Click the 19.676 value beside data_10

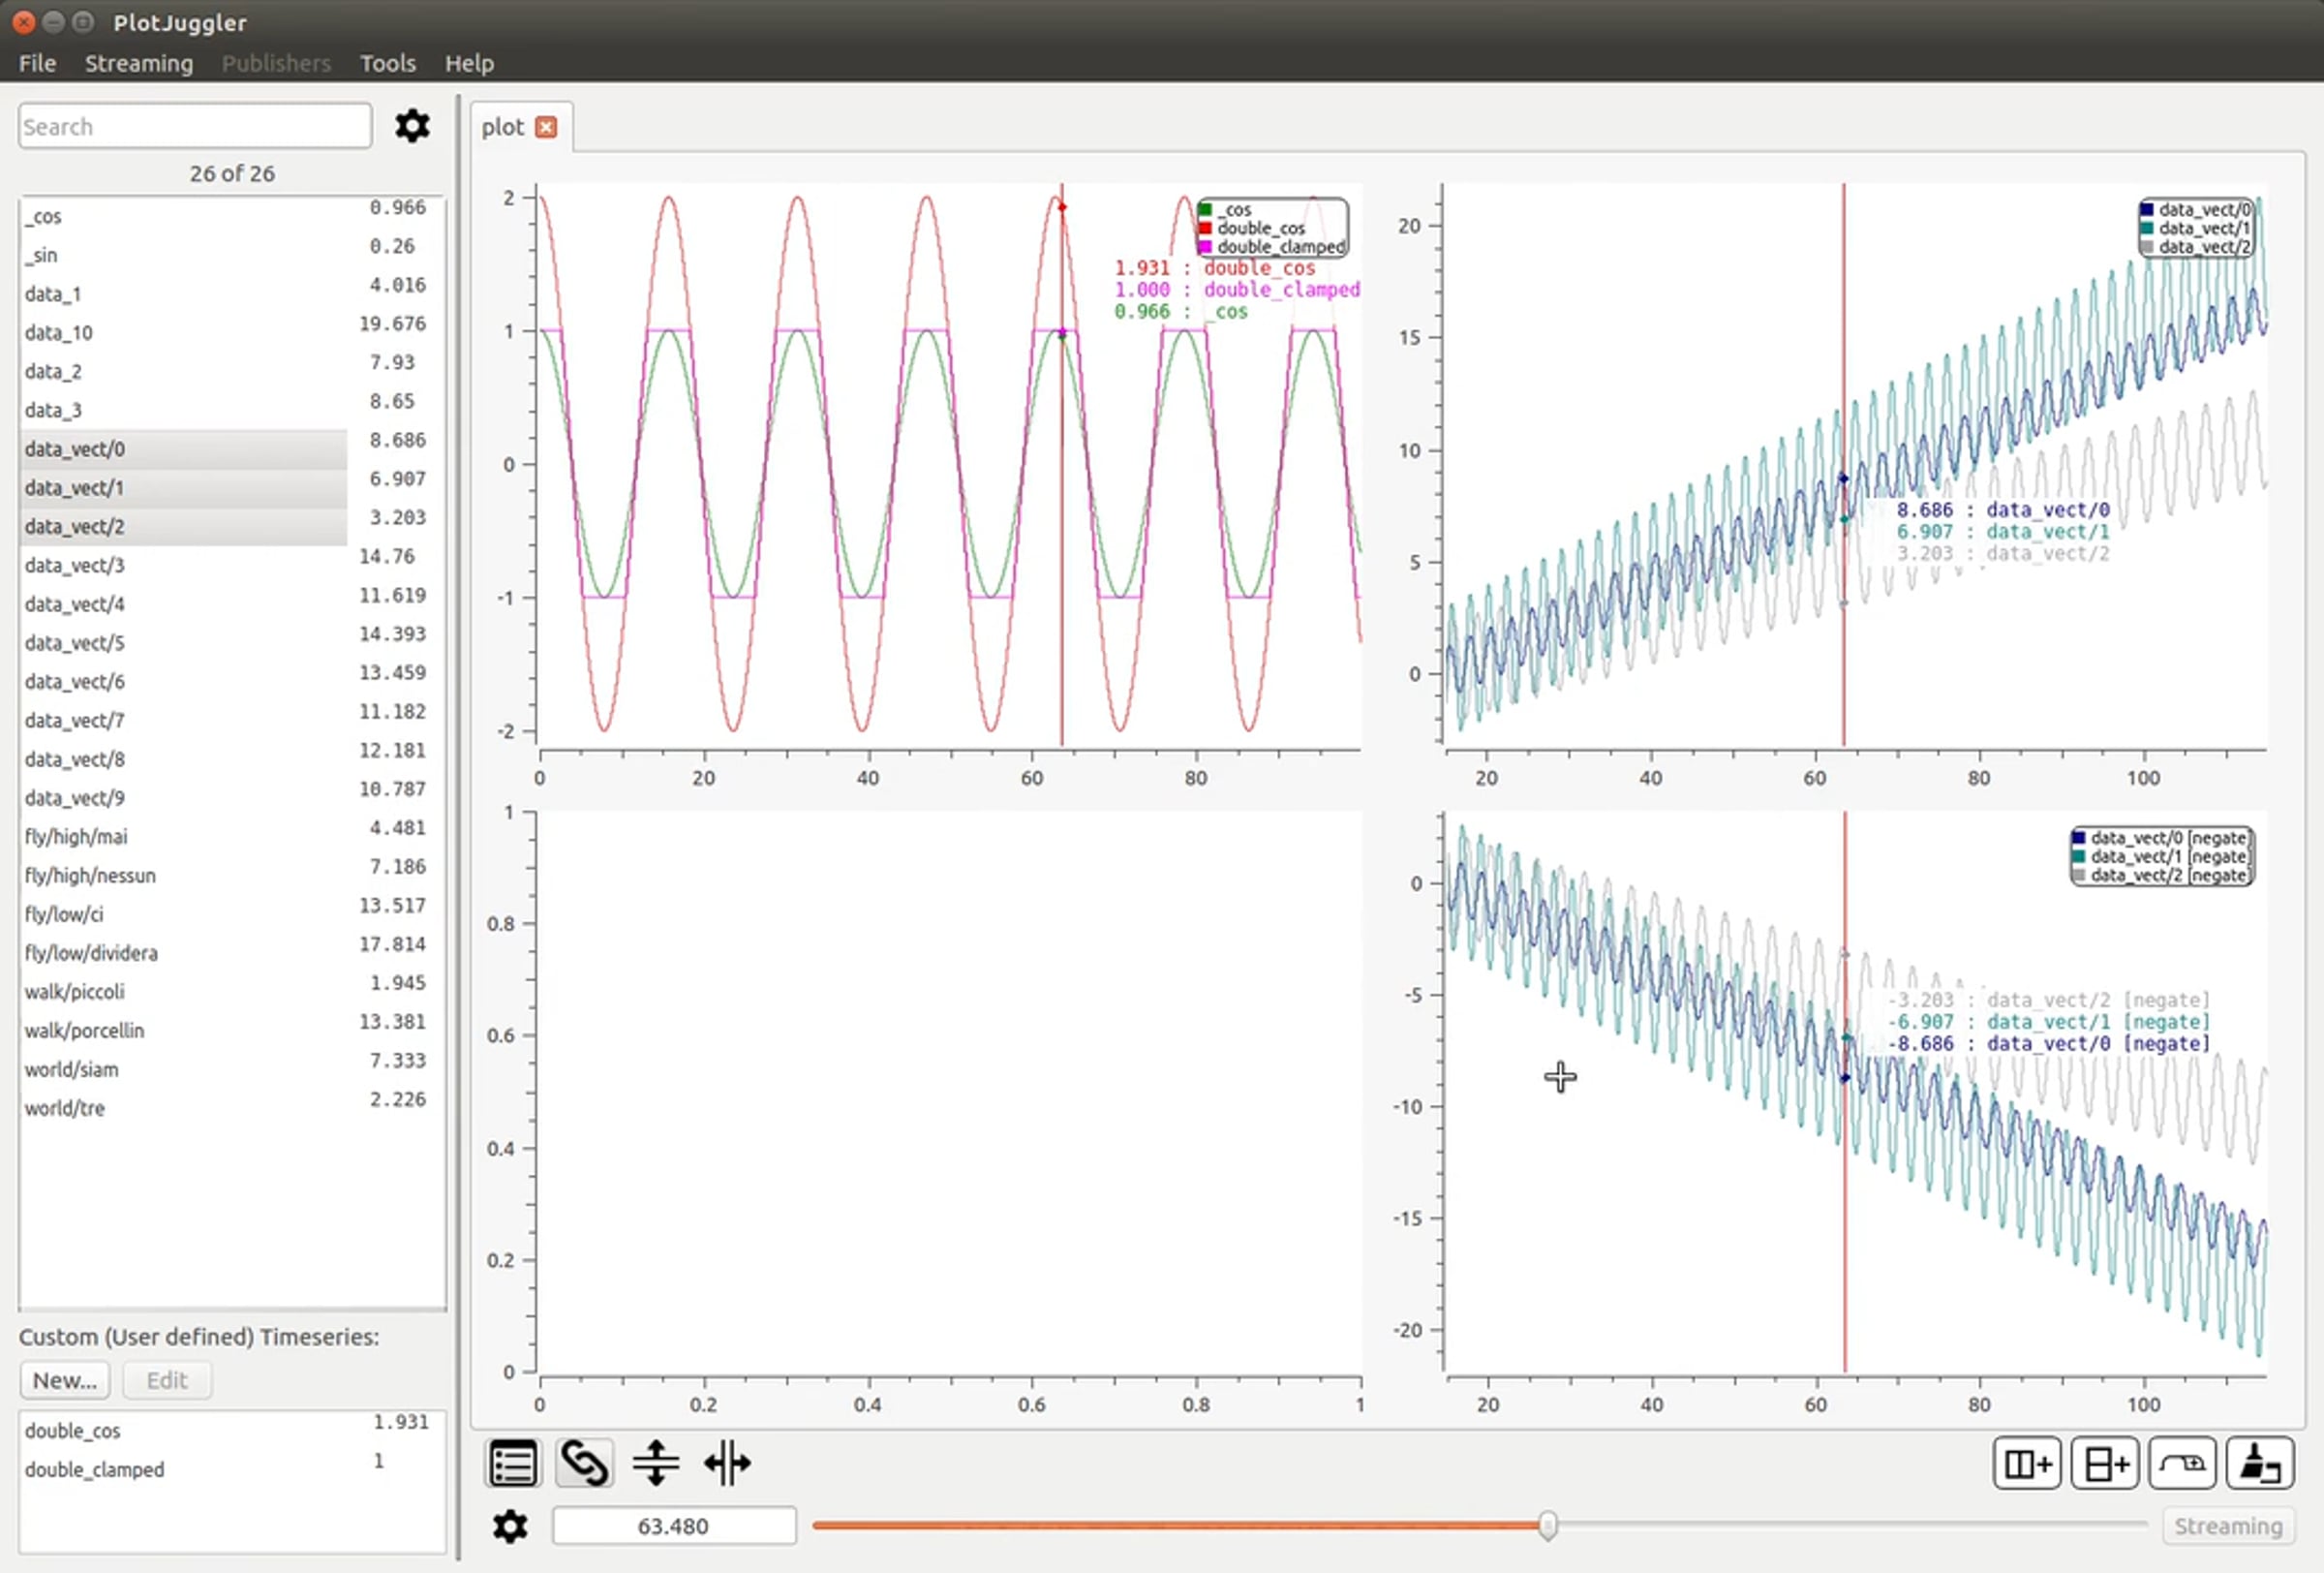[393, 323]
